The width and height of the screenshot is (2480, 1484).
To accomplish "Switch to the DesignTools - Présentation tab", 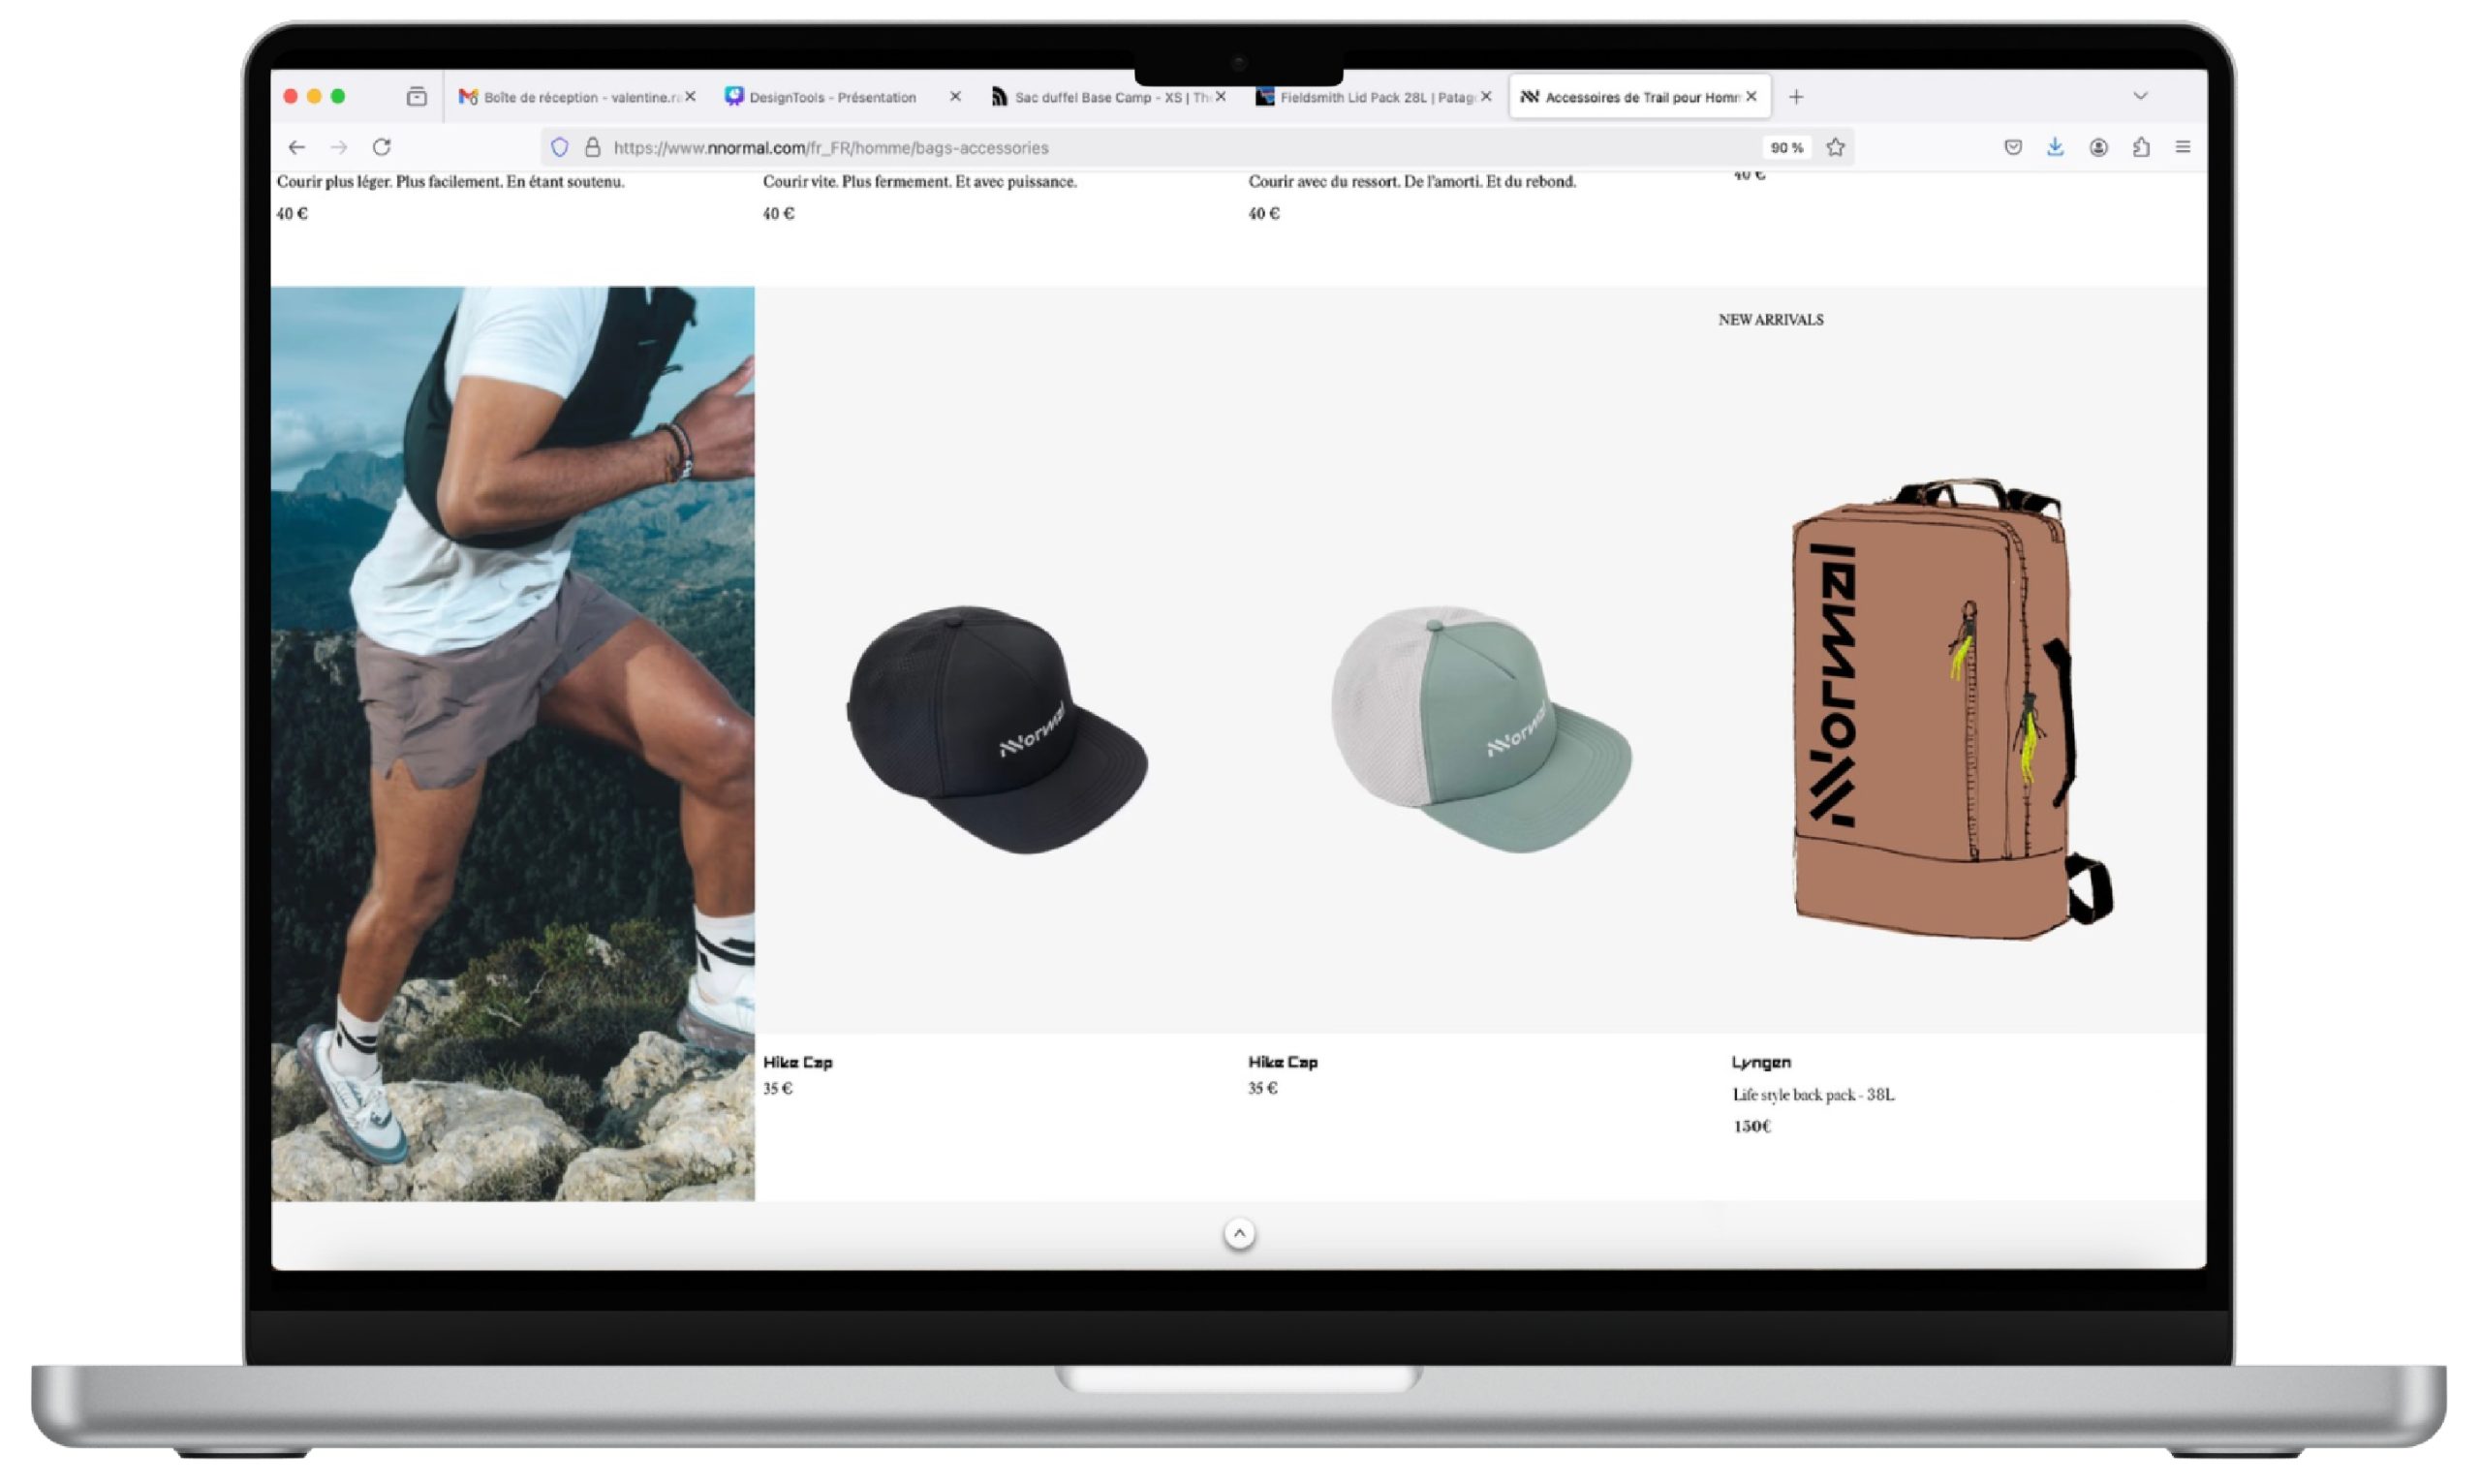I will [832, 97].
